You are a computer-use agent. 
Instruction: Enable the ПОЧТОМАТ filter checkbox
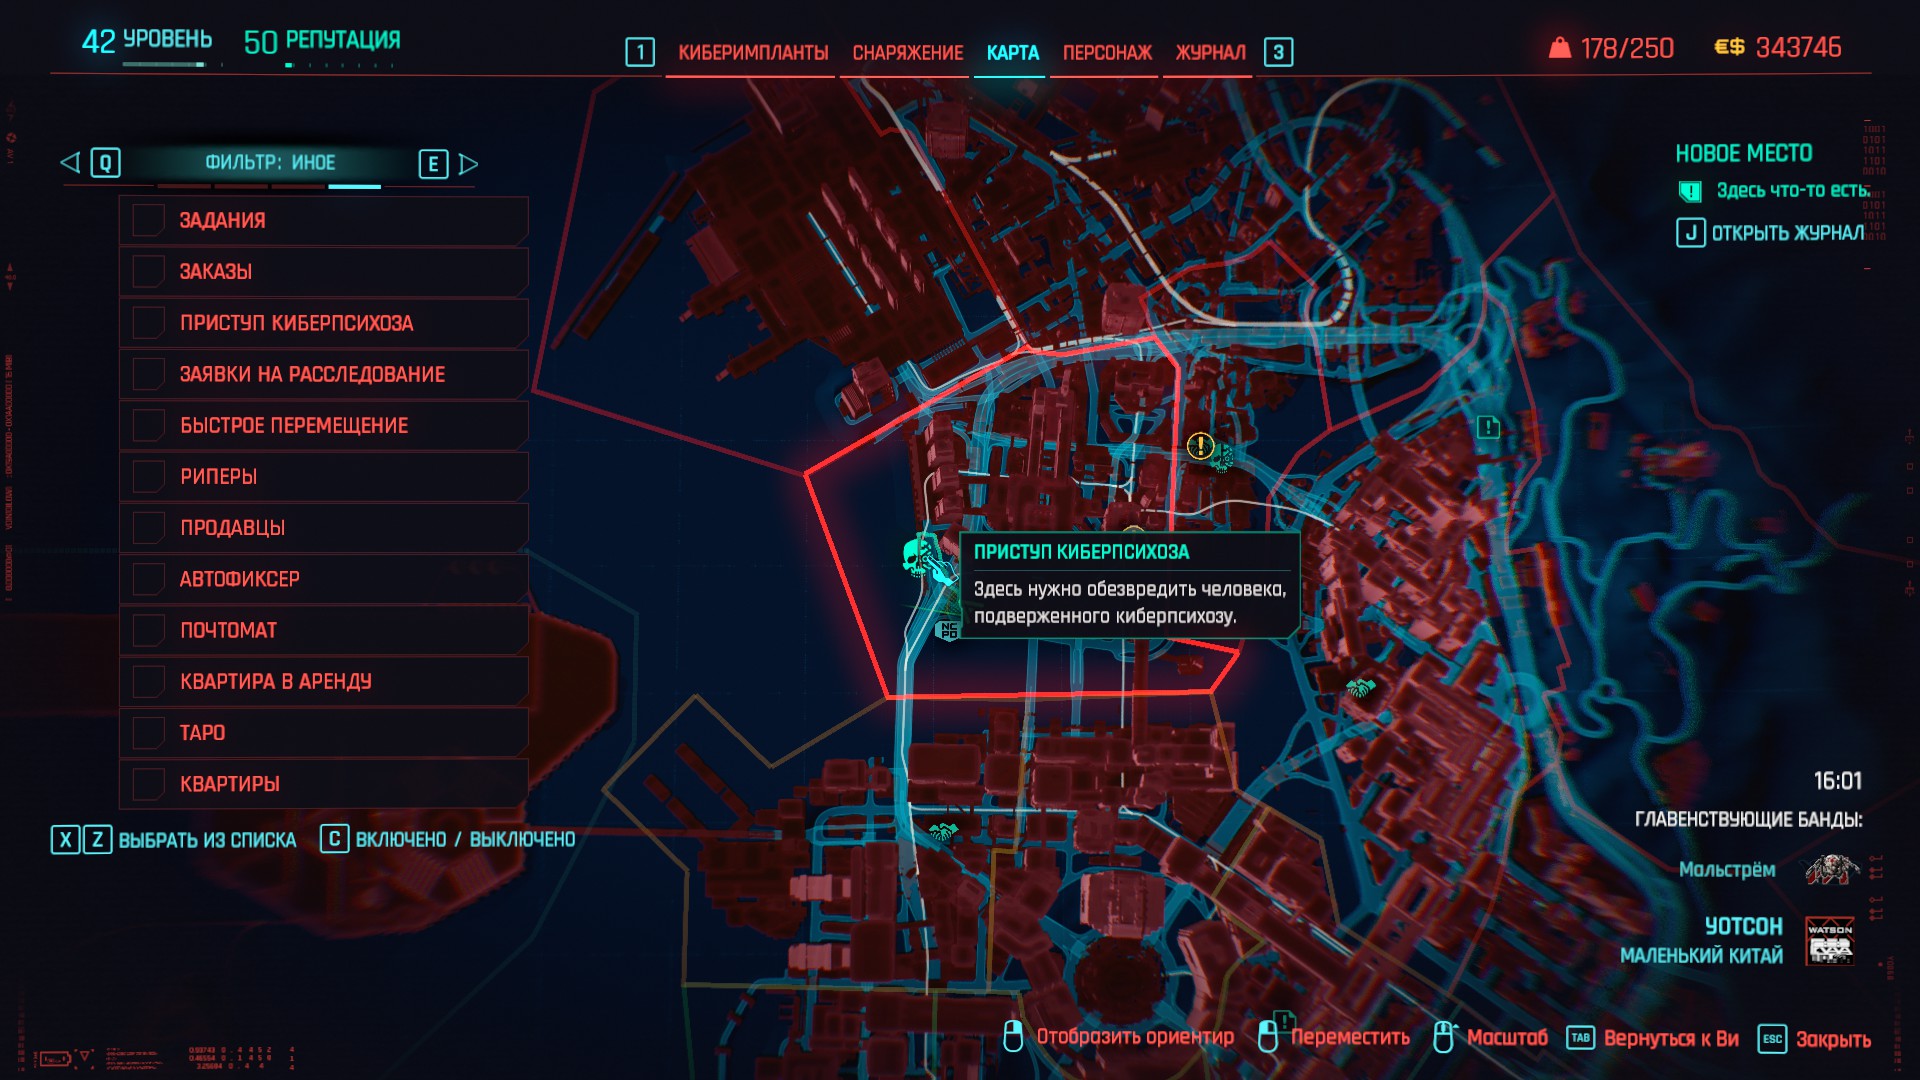pyautogui.click(x=149, y=630)
